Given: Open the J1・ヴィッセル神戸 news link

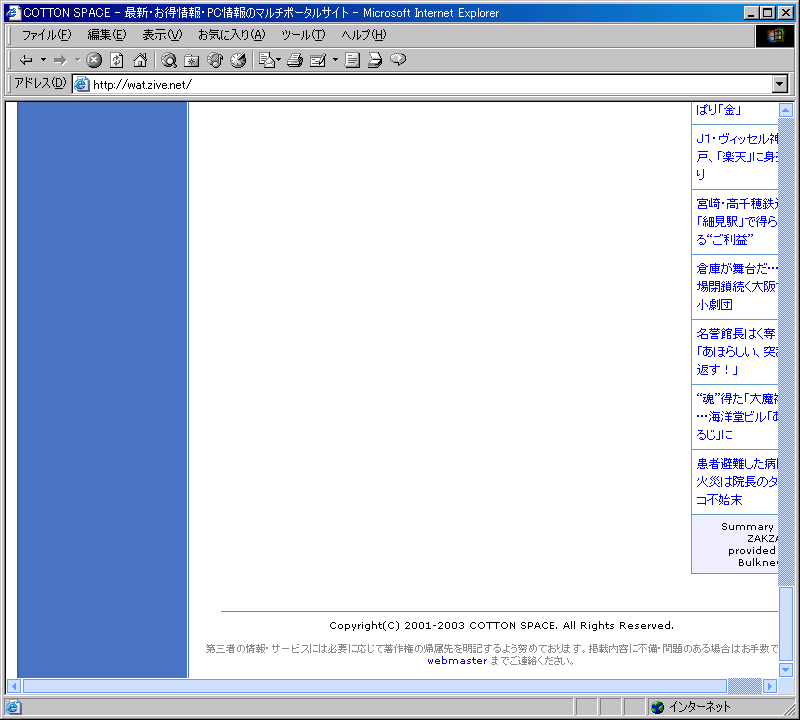Looking at the screenshot, I should point(737,157).
